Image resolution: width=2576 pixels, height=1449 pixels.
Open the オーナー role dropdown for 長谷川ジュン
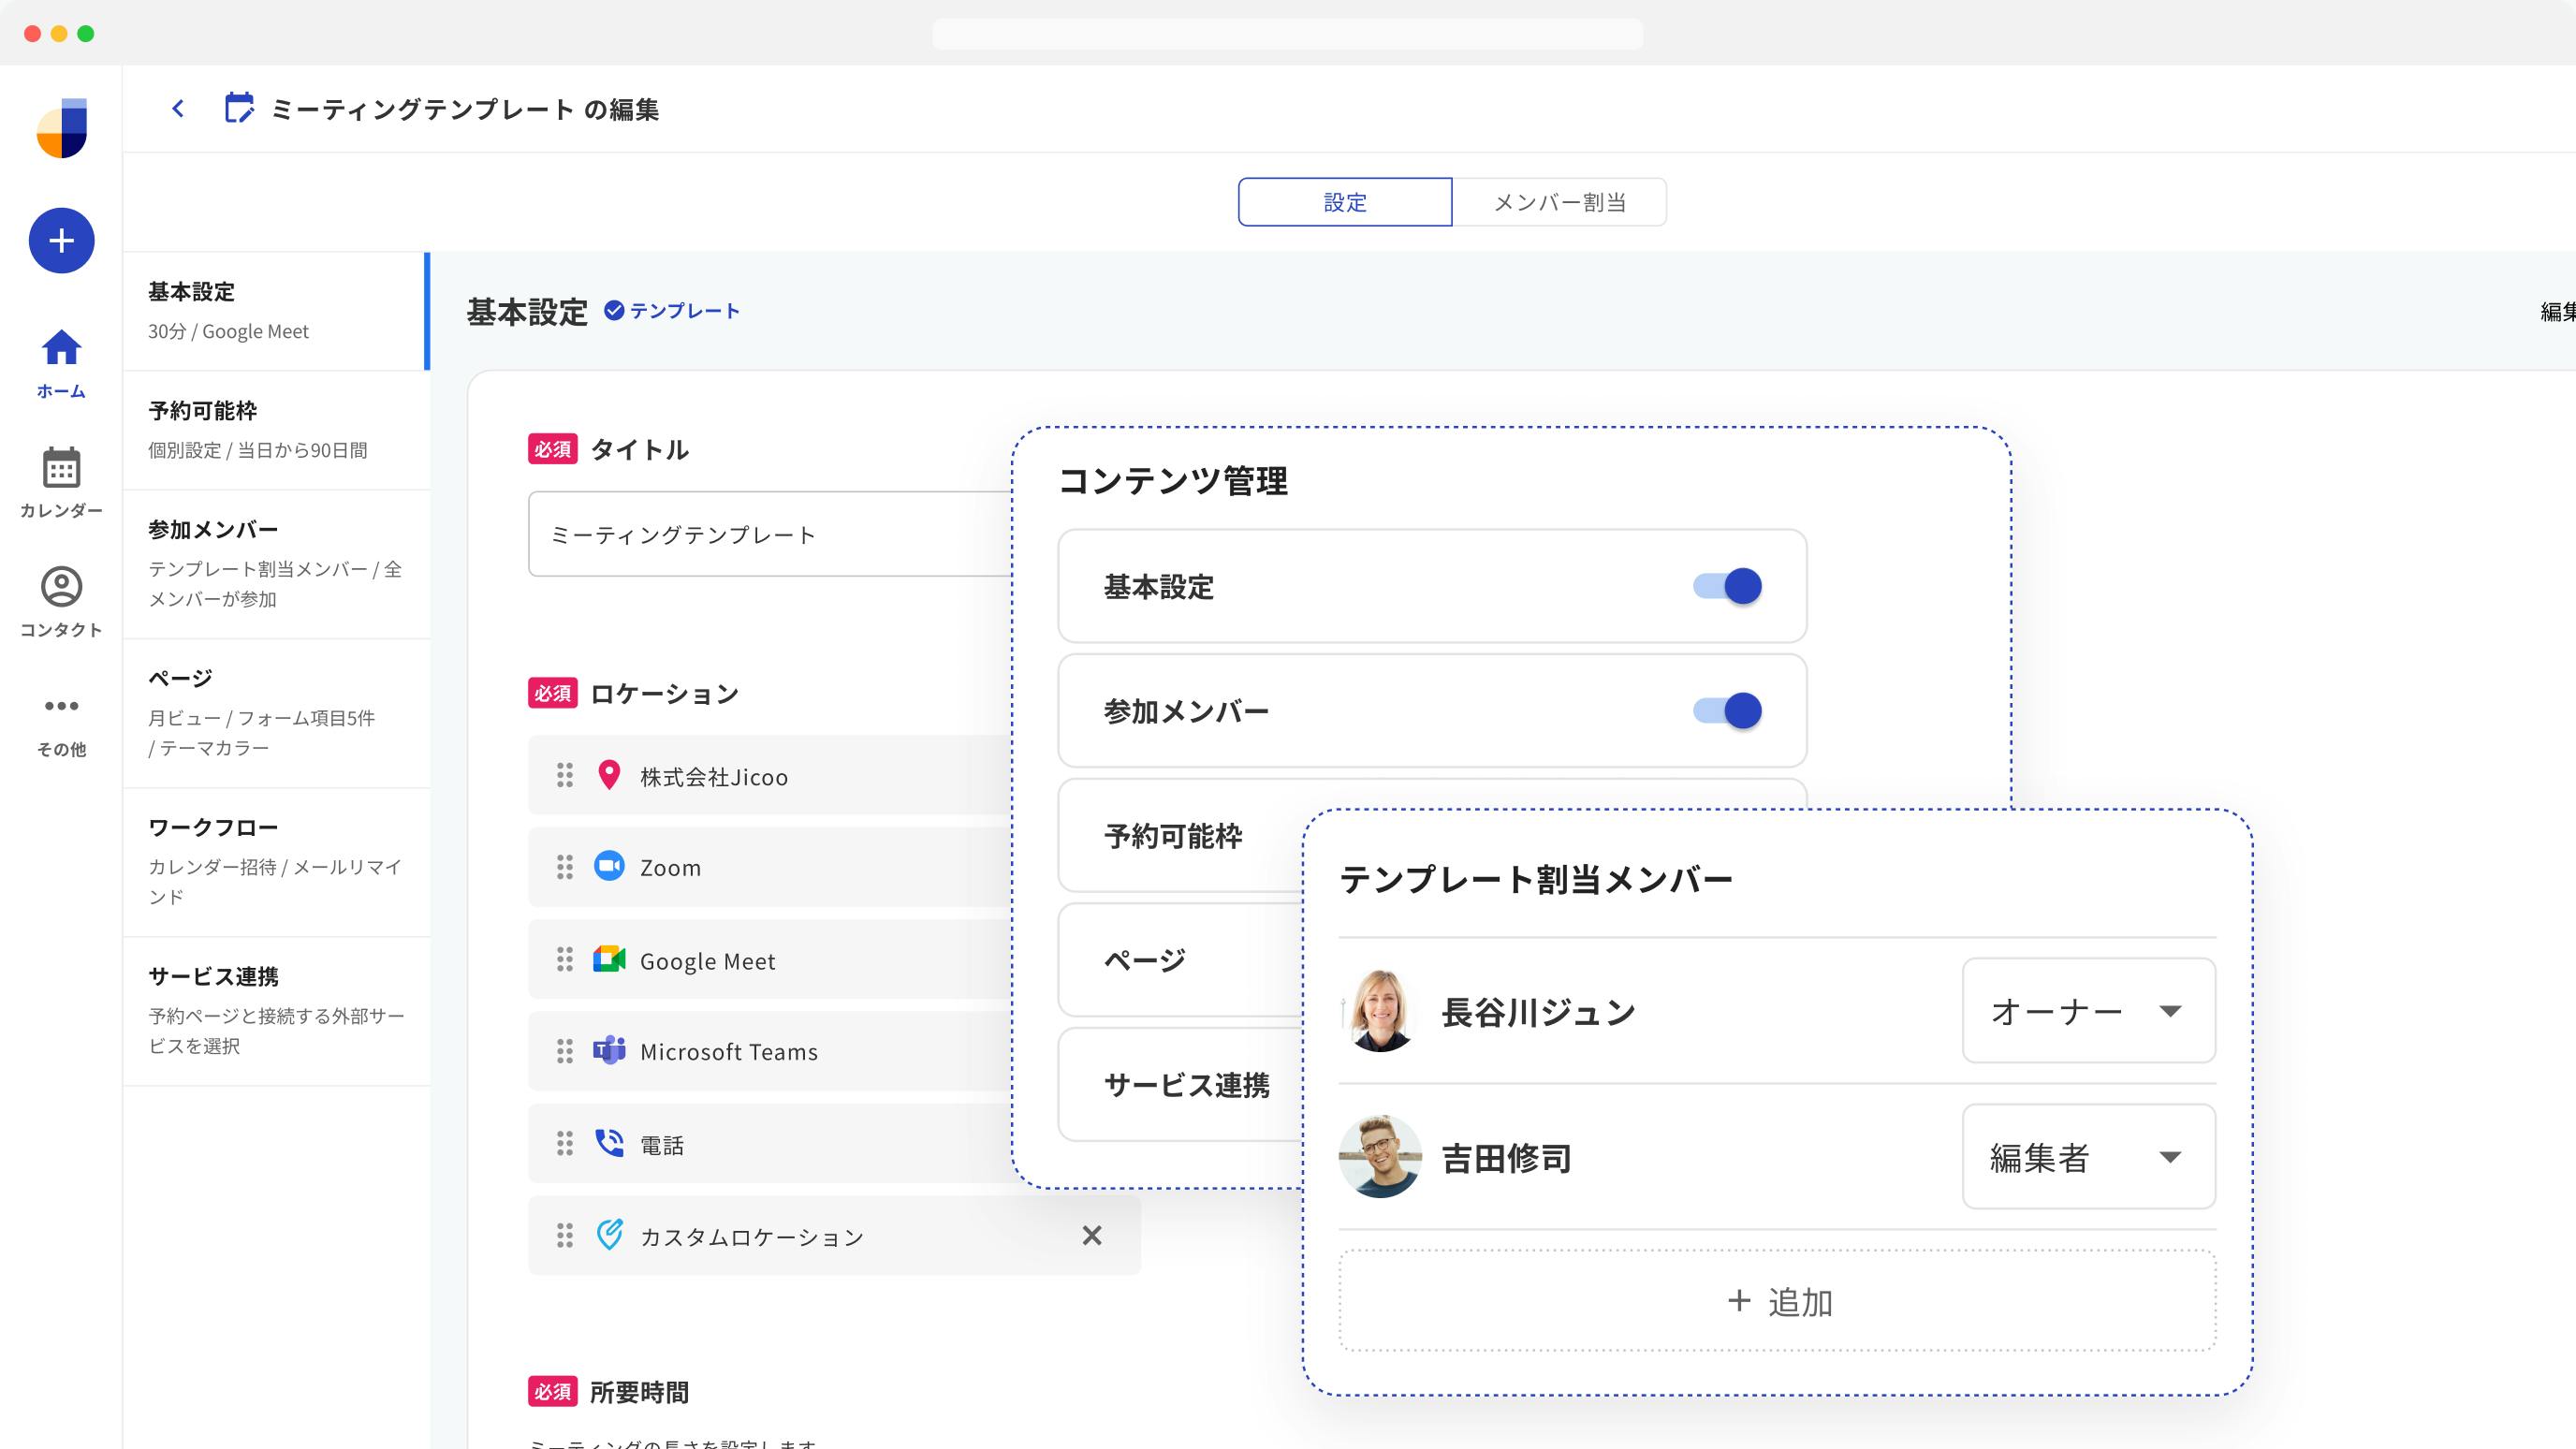2088,1011
